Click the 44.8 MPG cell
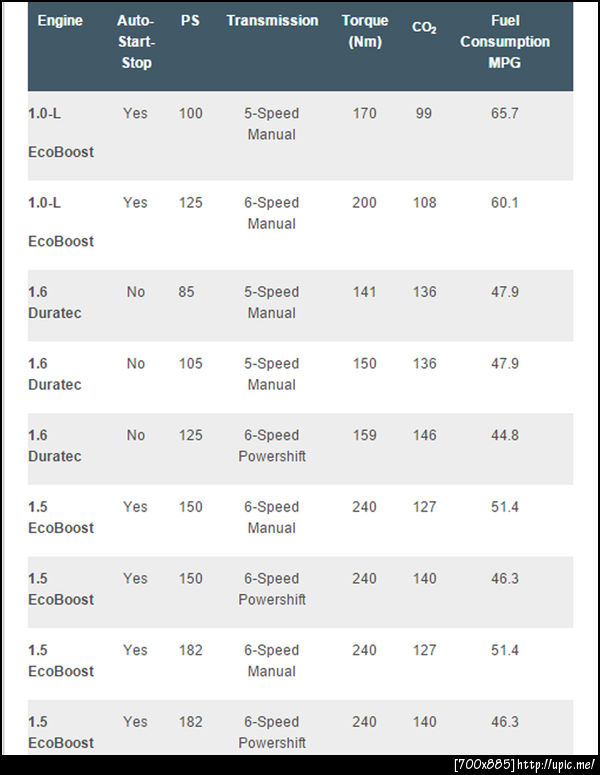Screen dimensions: 600x775 pos(505,435)
